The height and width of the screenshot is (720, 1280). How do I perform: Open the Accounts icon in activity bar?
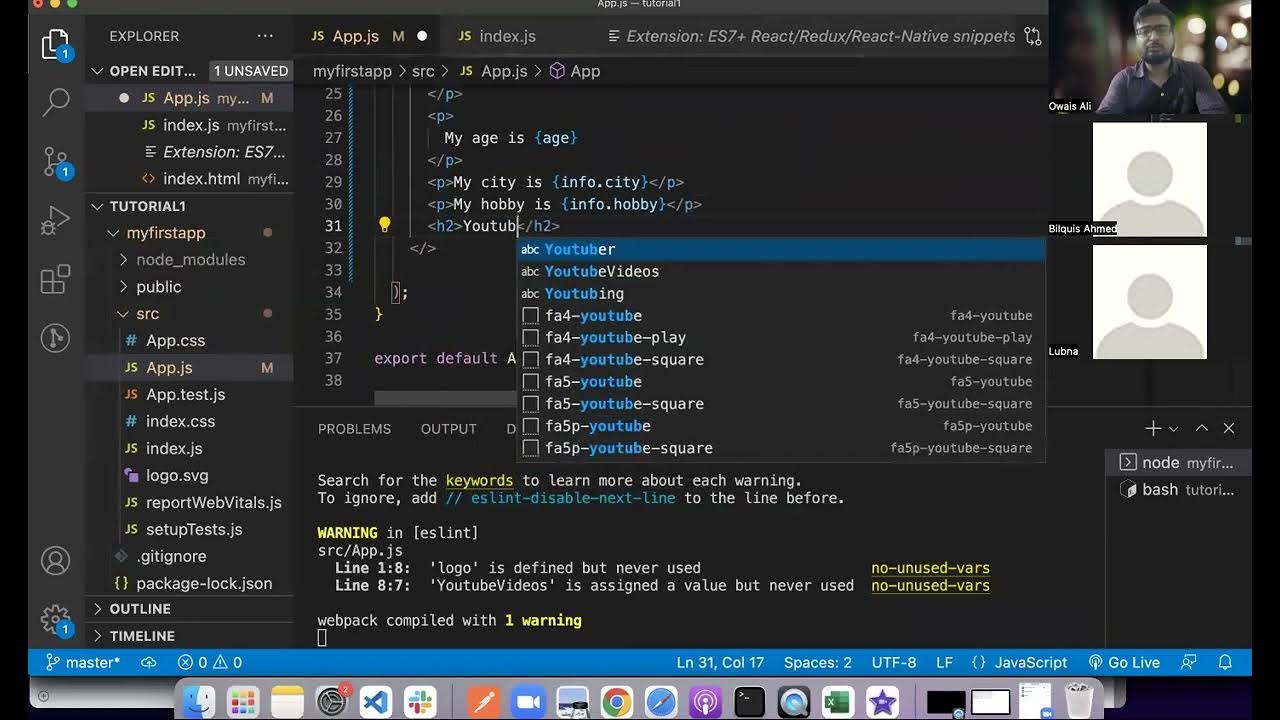[56, 560]
